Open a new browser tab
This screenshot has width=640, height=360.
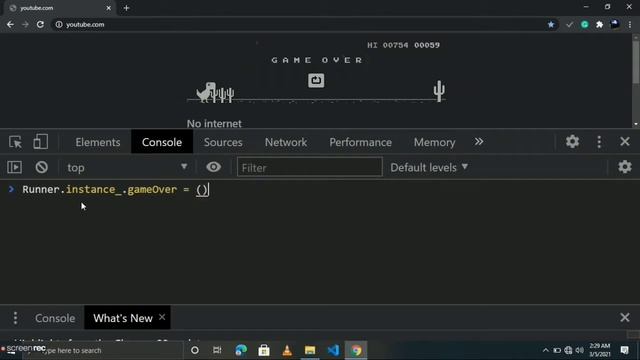(127, 8)
